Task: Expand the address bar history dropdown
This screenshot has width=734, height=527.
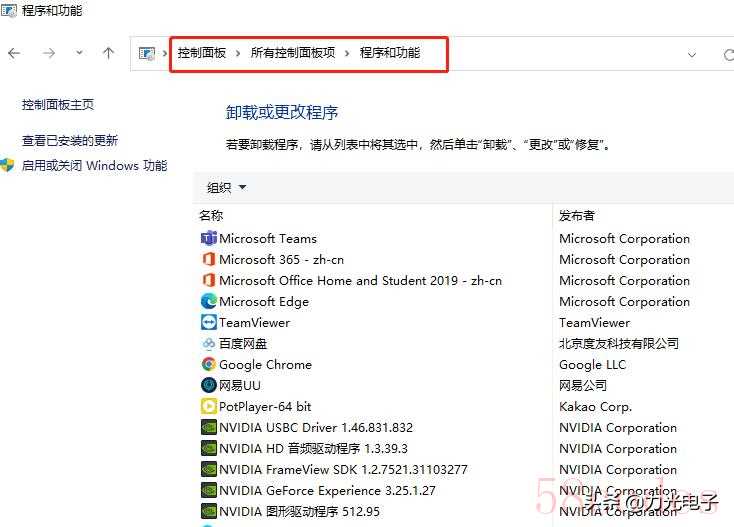Action: point(692,54)
